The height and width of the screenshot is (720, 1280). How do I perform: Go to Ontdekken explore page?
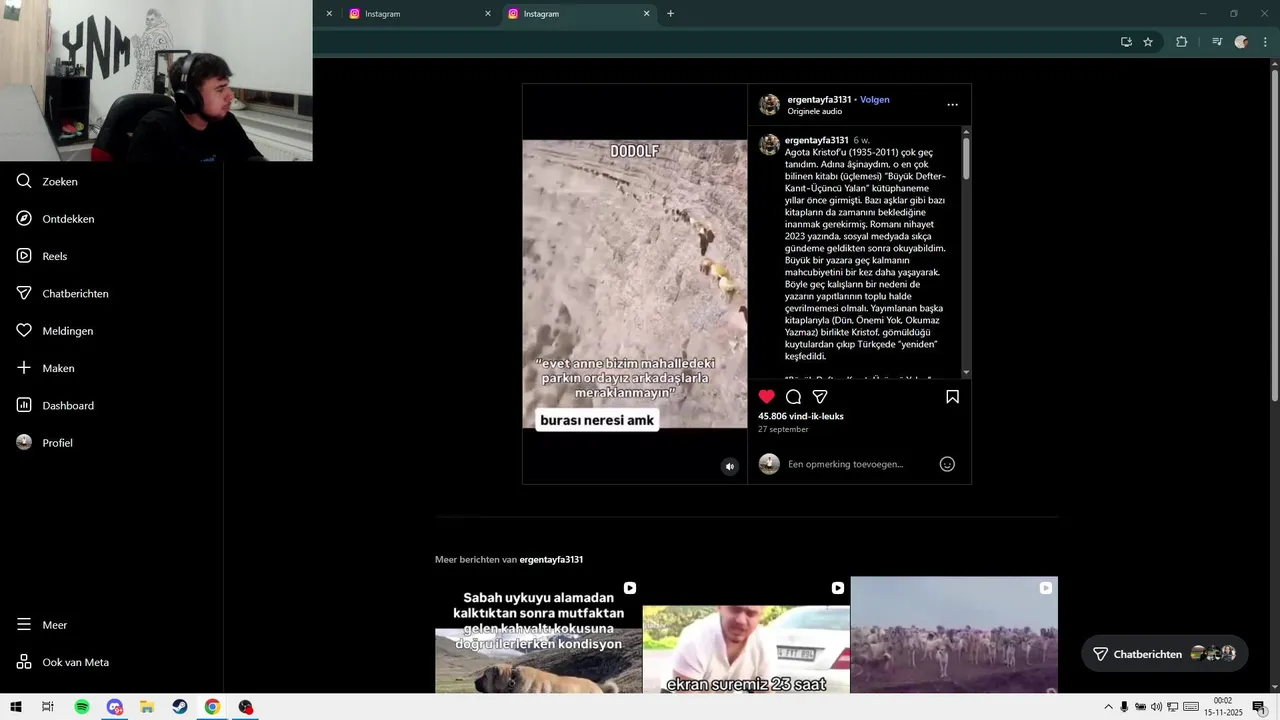[55, 219]
